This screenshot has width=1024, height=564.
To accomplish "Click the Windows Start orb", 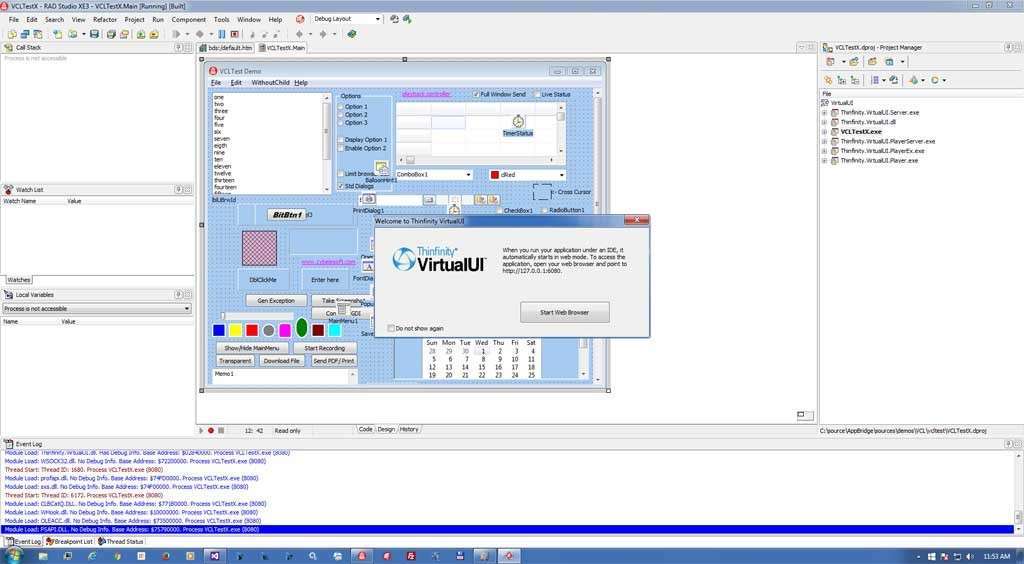I will 14,556.
